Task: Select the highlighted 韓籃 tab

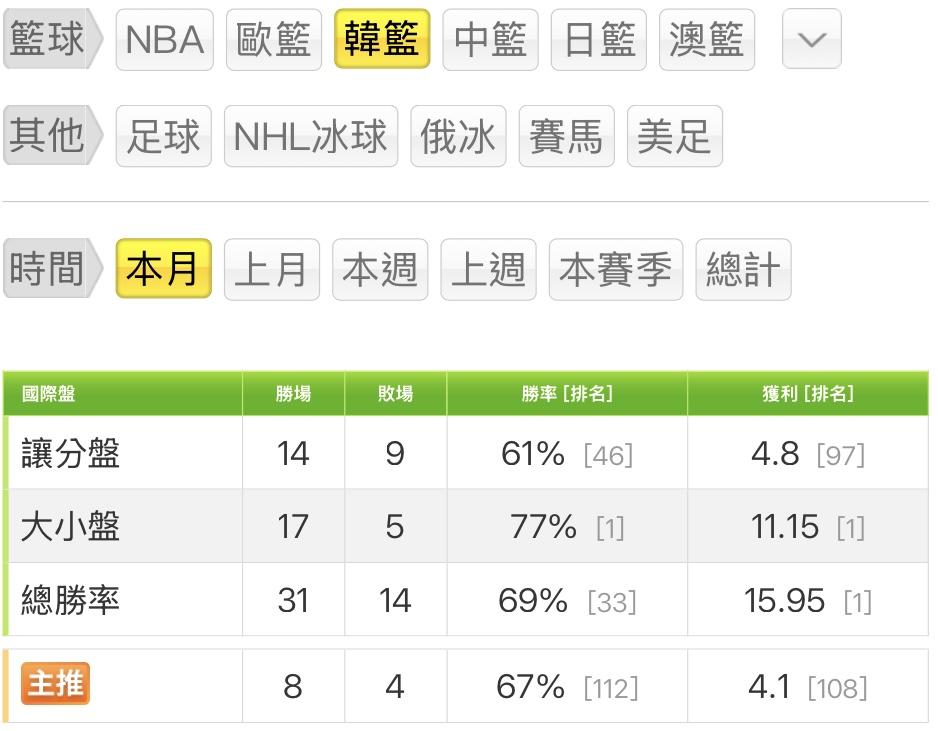Action: click(x=382, y=40)
